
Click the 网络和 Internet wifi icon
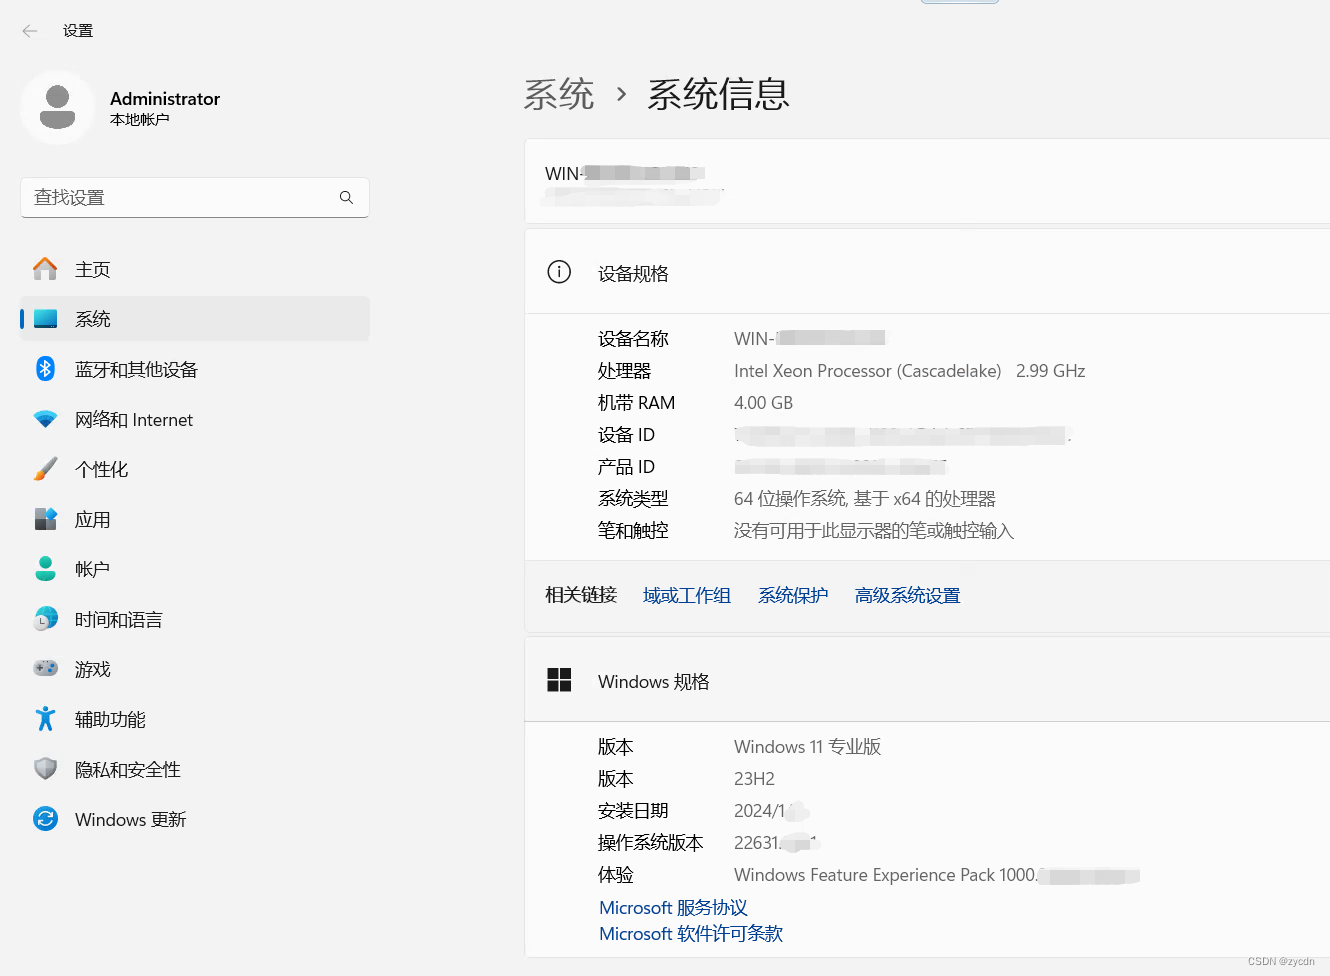pyautogui.click(x=45, y=419)
